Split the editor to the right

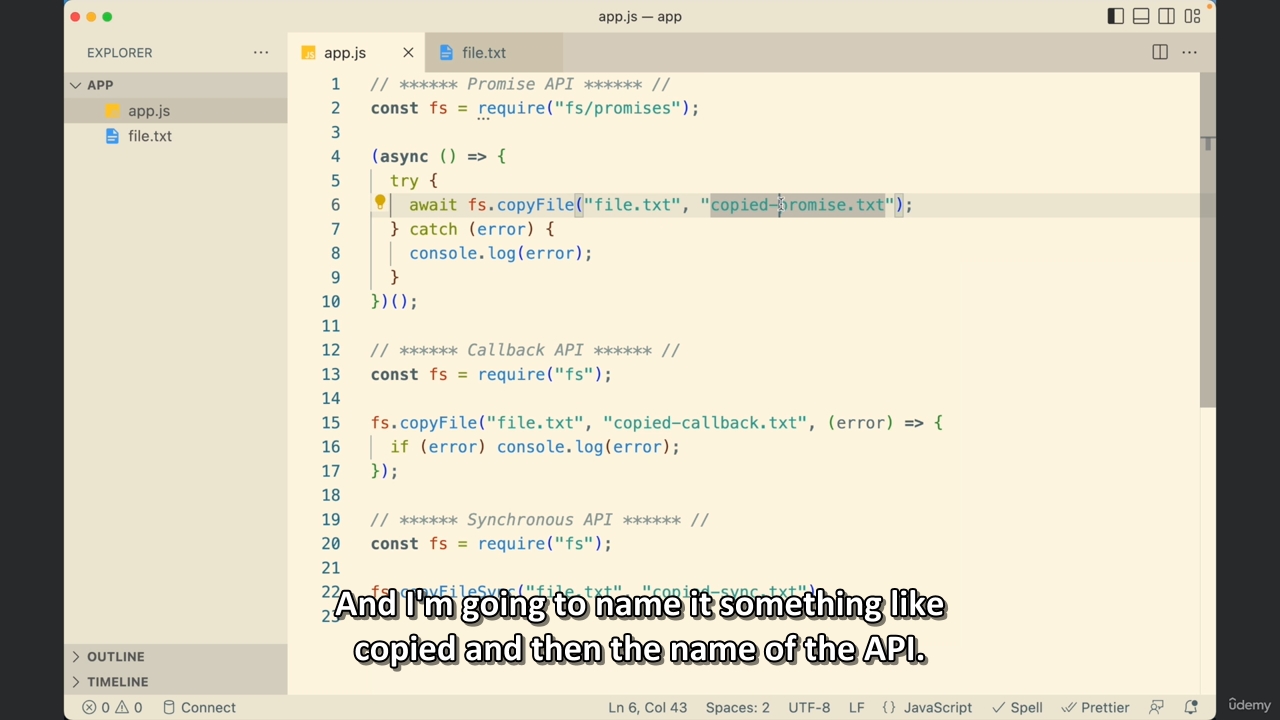pos(1160,52)
